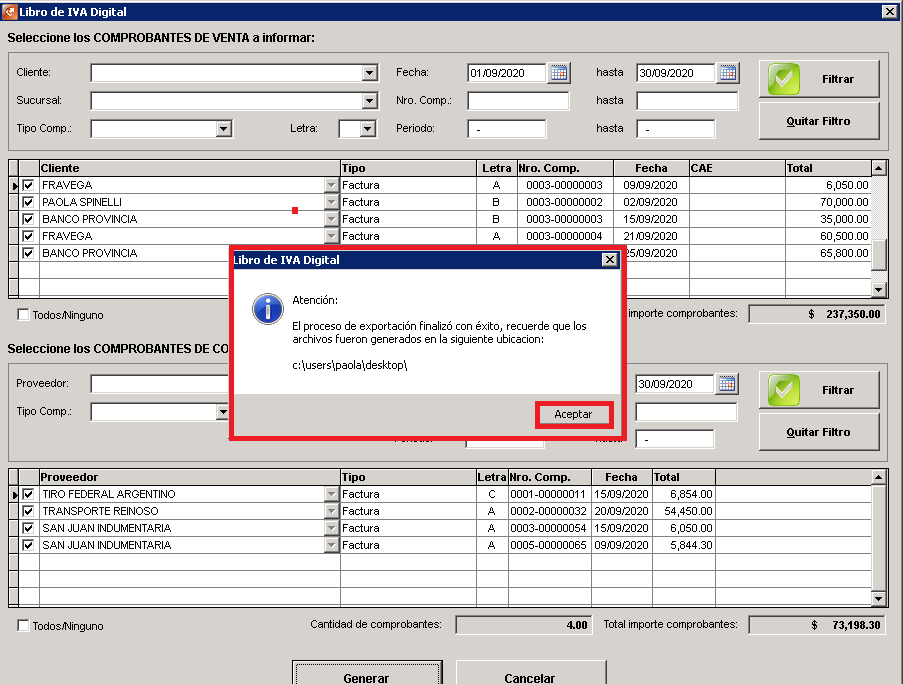This screenshot has height=685, width=903.
Task: Open dropdown on BANCO PROVINCIA 0003-00000003 row
Action: 331,219
